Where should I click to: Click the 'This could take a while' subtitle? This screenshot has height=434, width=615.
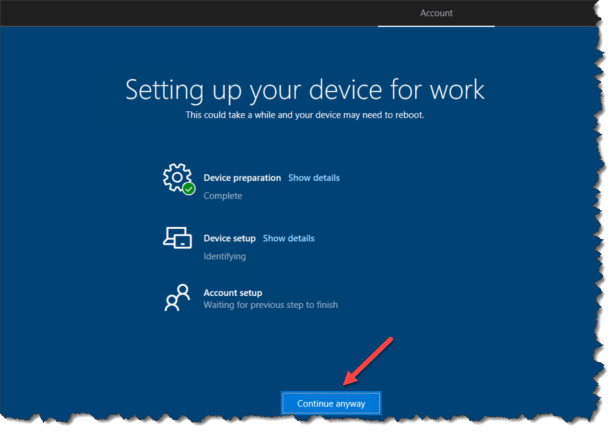tap(305, 115)
